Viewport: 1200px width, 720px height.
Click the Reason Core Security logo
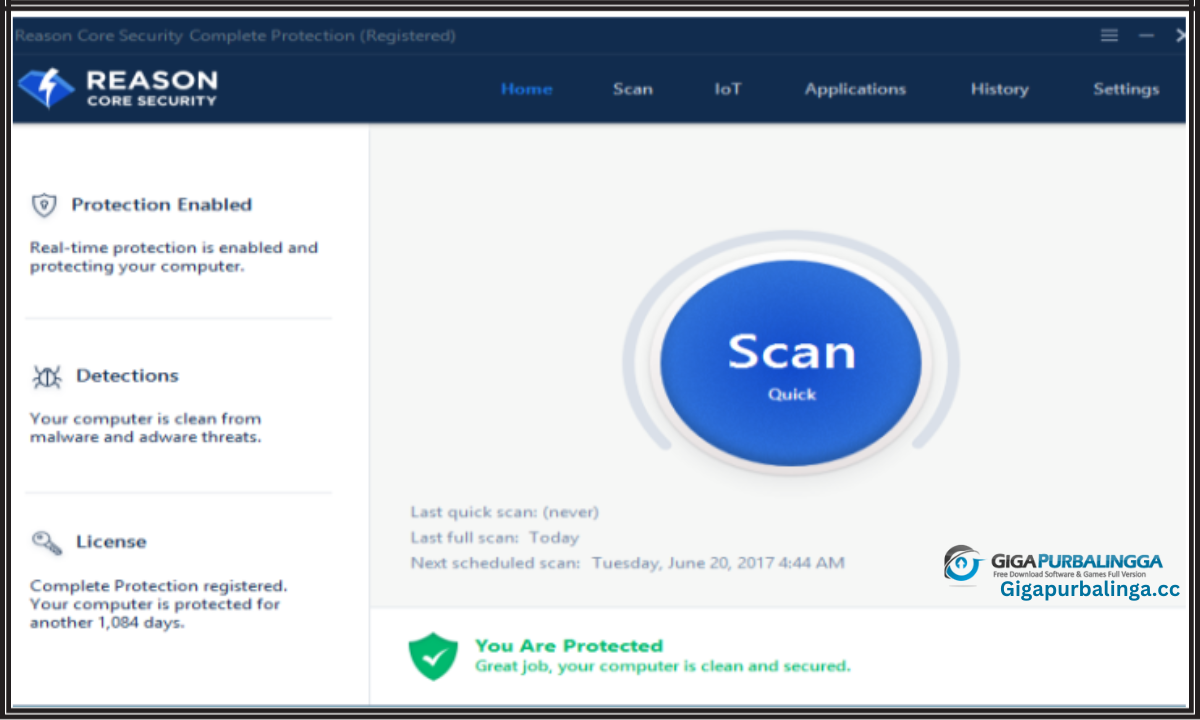pyautogui.click(x=118, y=88)
